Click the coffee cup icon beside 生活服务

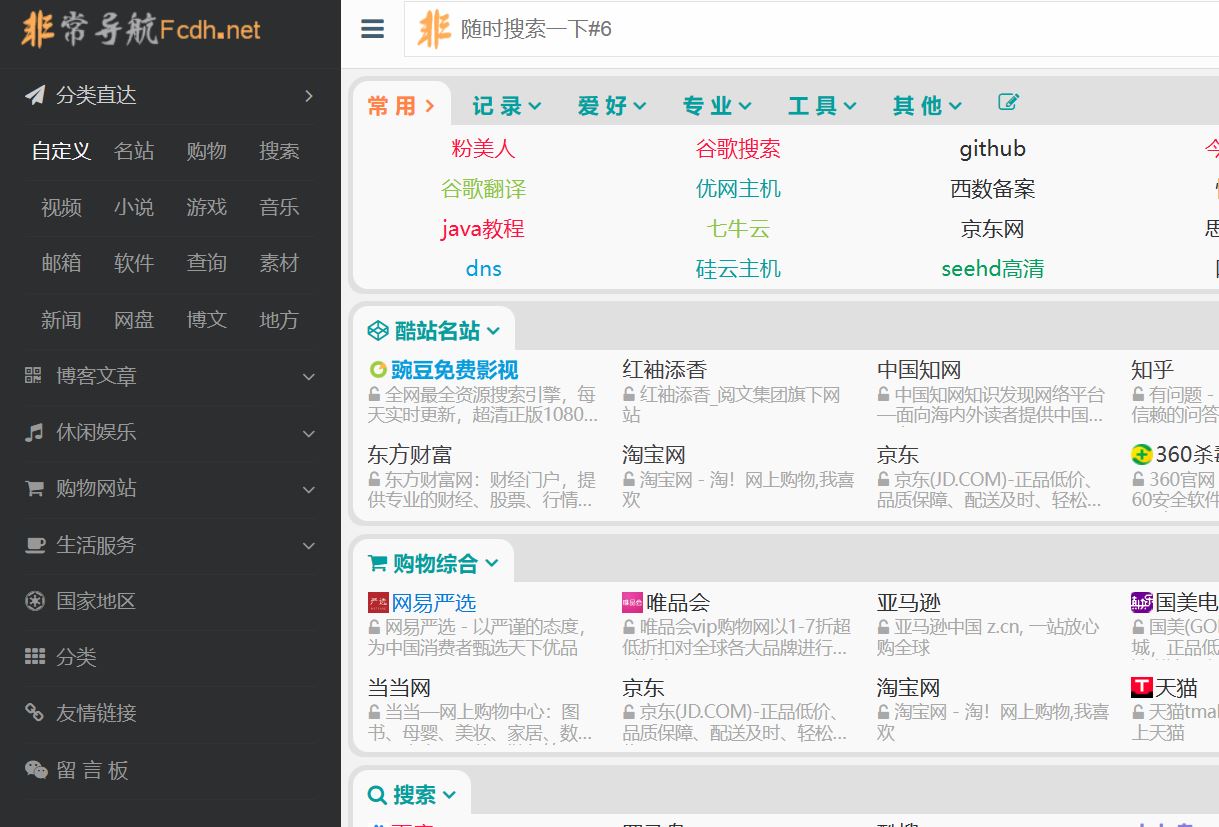(35, 545)
